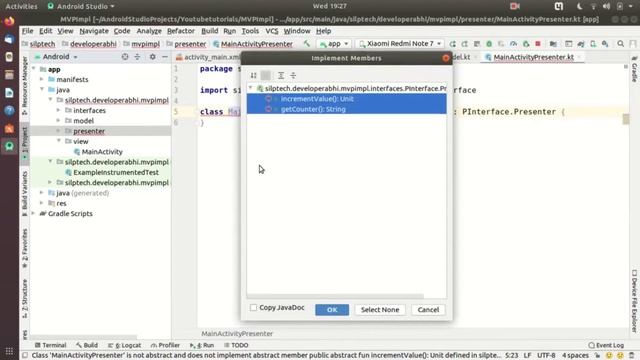This screenshot has height=360, width=640.
Task: Toggle the Copy JavaDoc checkbox
Action: click(x=253, y=307)
